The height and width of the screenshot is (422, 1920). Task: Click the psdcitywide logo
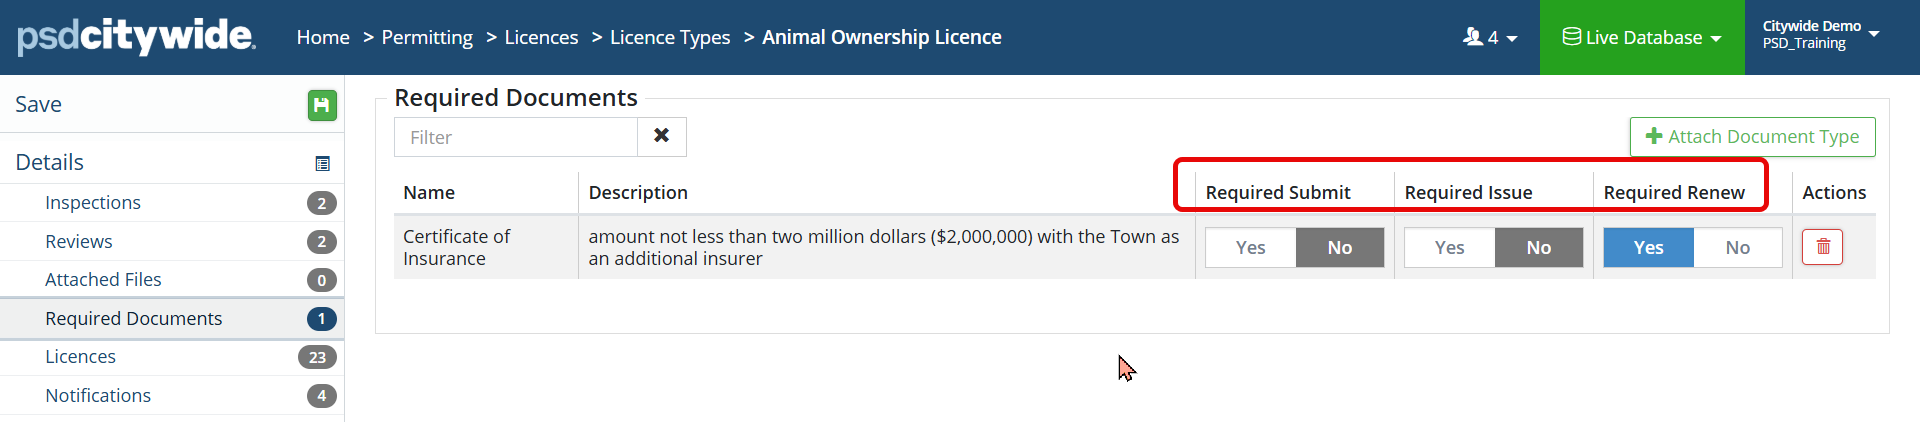pyautogui.click(x=137, y=37)
